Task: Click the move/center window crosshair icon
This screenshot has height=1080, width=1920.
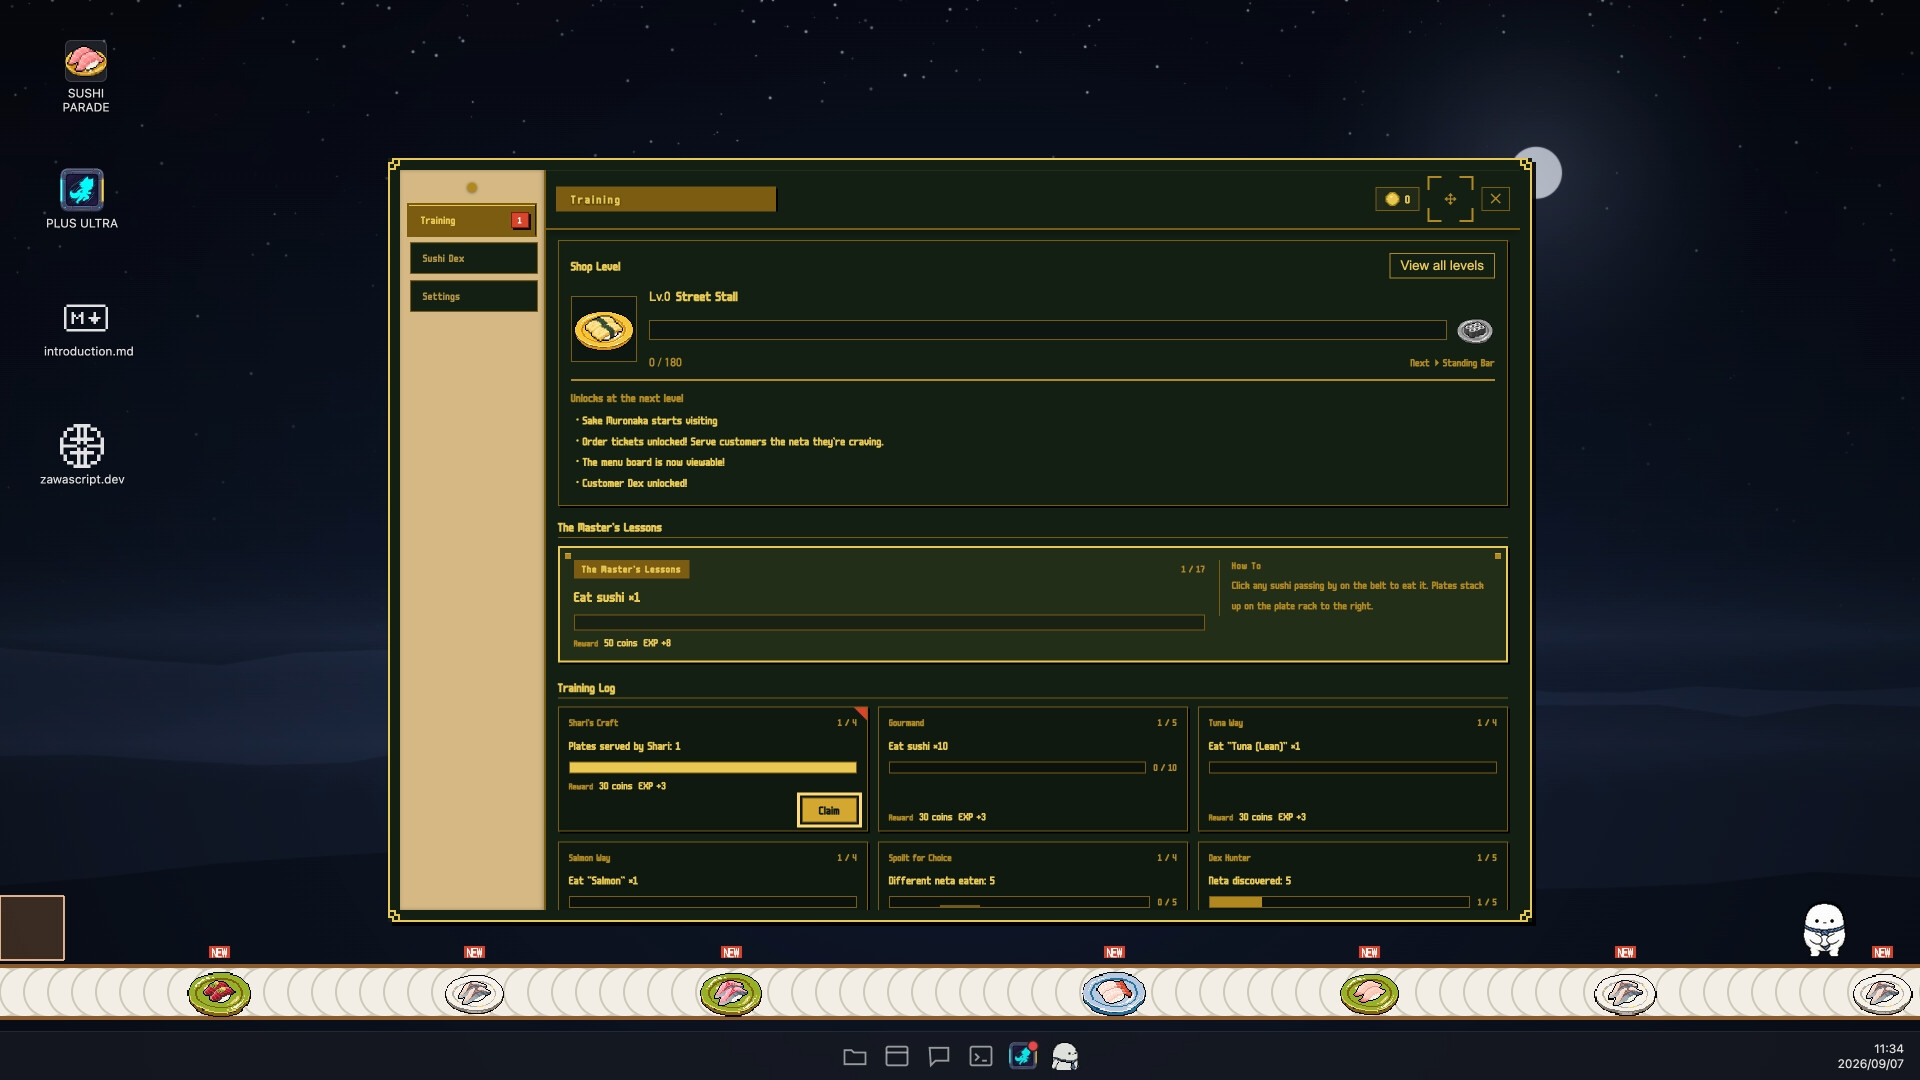Action: [x=1450, y=199]
